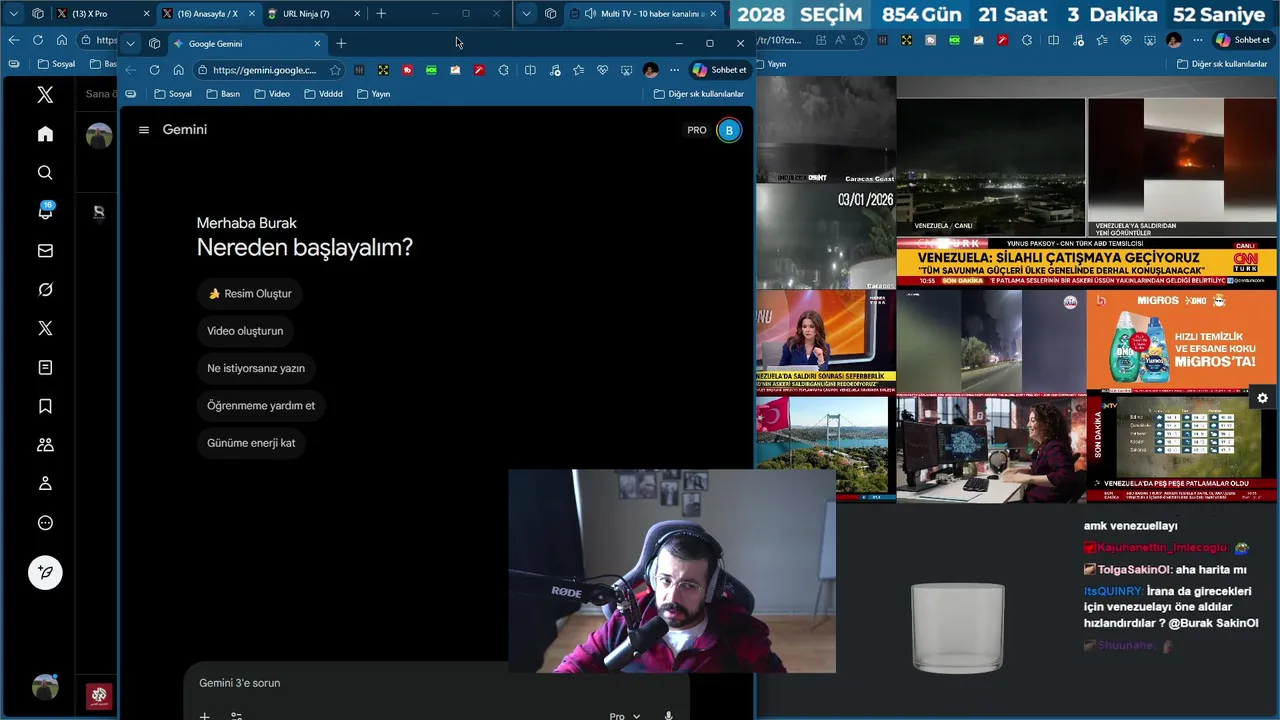Click the "Resim Oluştur" suggestion chip
Screen dimensions: 1280x720
click(250, 294)
